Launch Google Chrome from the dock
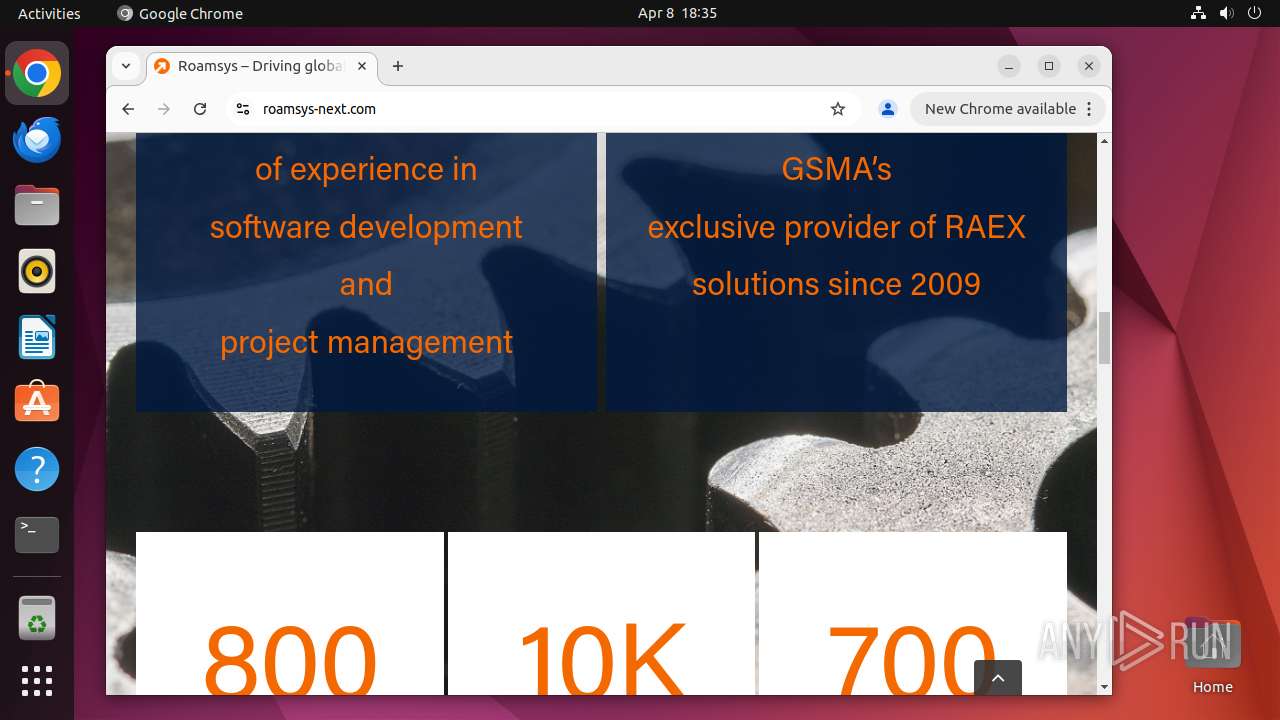The width and height of the screenshot is (1280, 720). point(37,73)
